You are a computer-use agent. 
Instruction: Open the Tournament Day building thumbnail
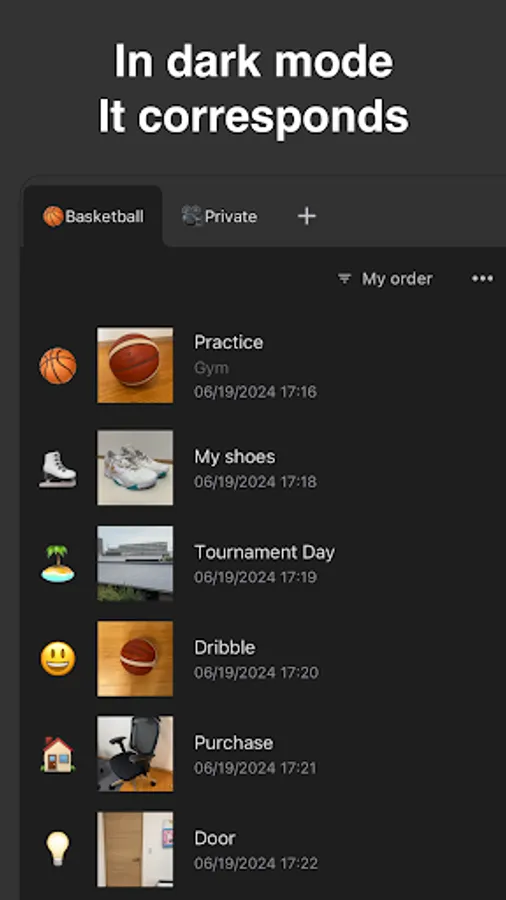[135, 563]
